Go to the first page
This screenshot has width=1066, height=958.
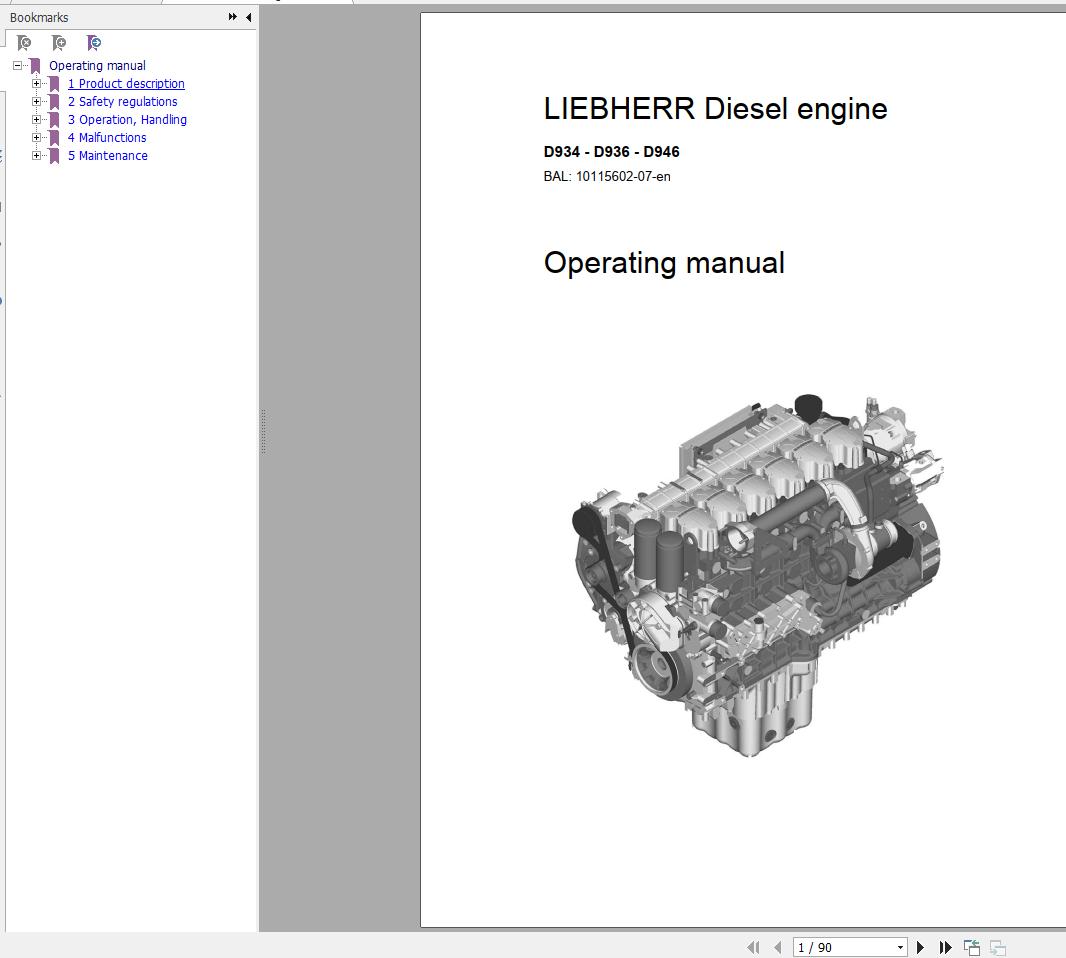[753, 947]
